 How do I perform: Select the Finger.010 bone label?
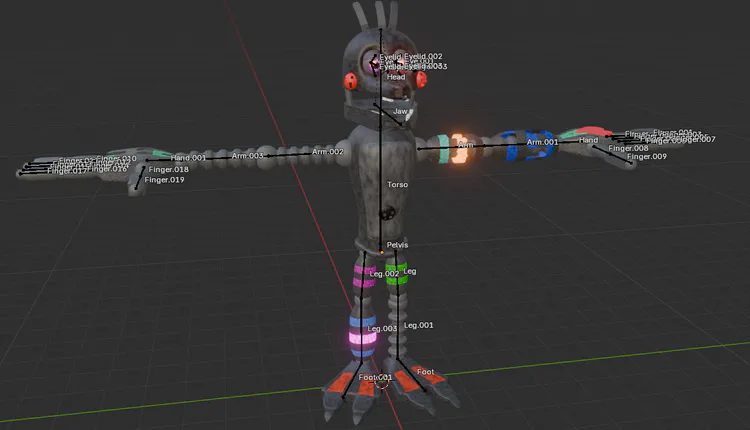[x=116, y=158]
